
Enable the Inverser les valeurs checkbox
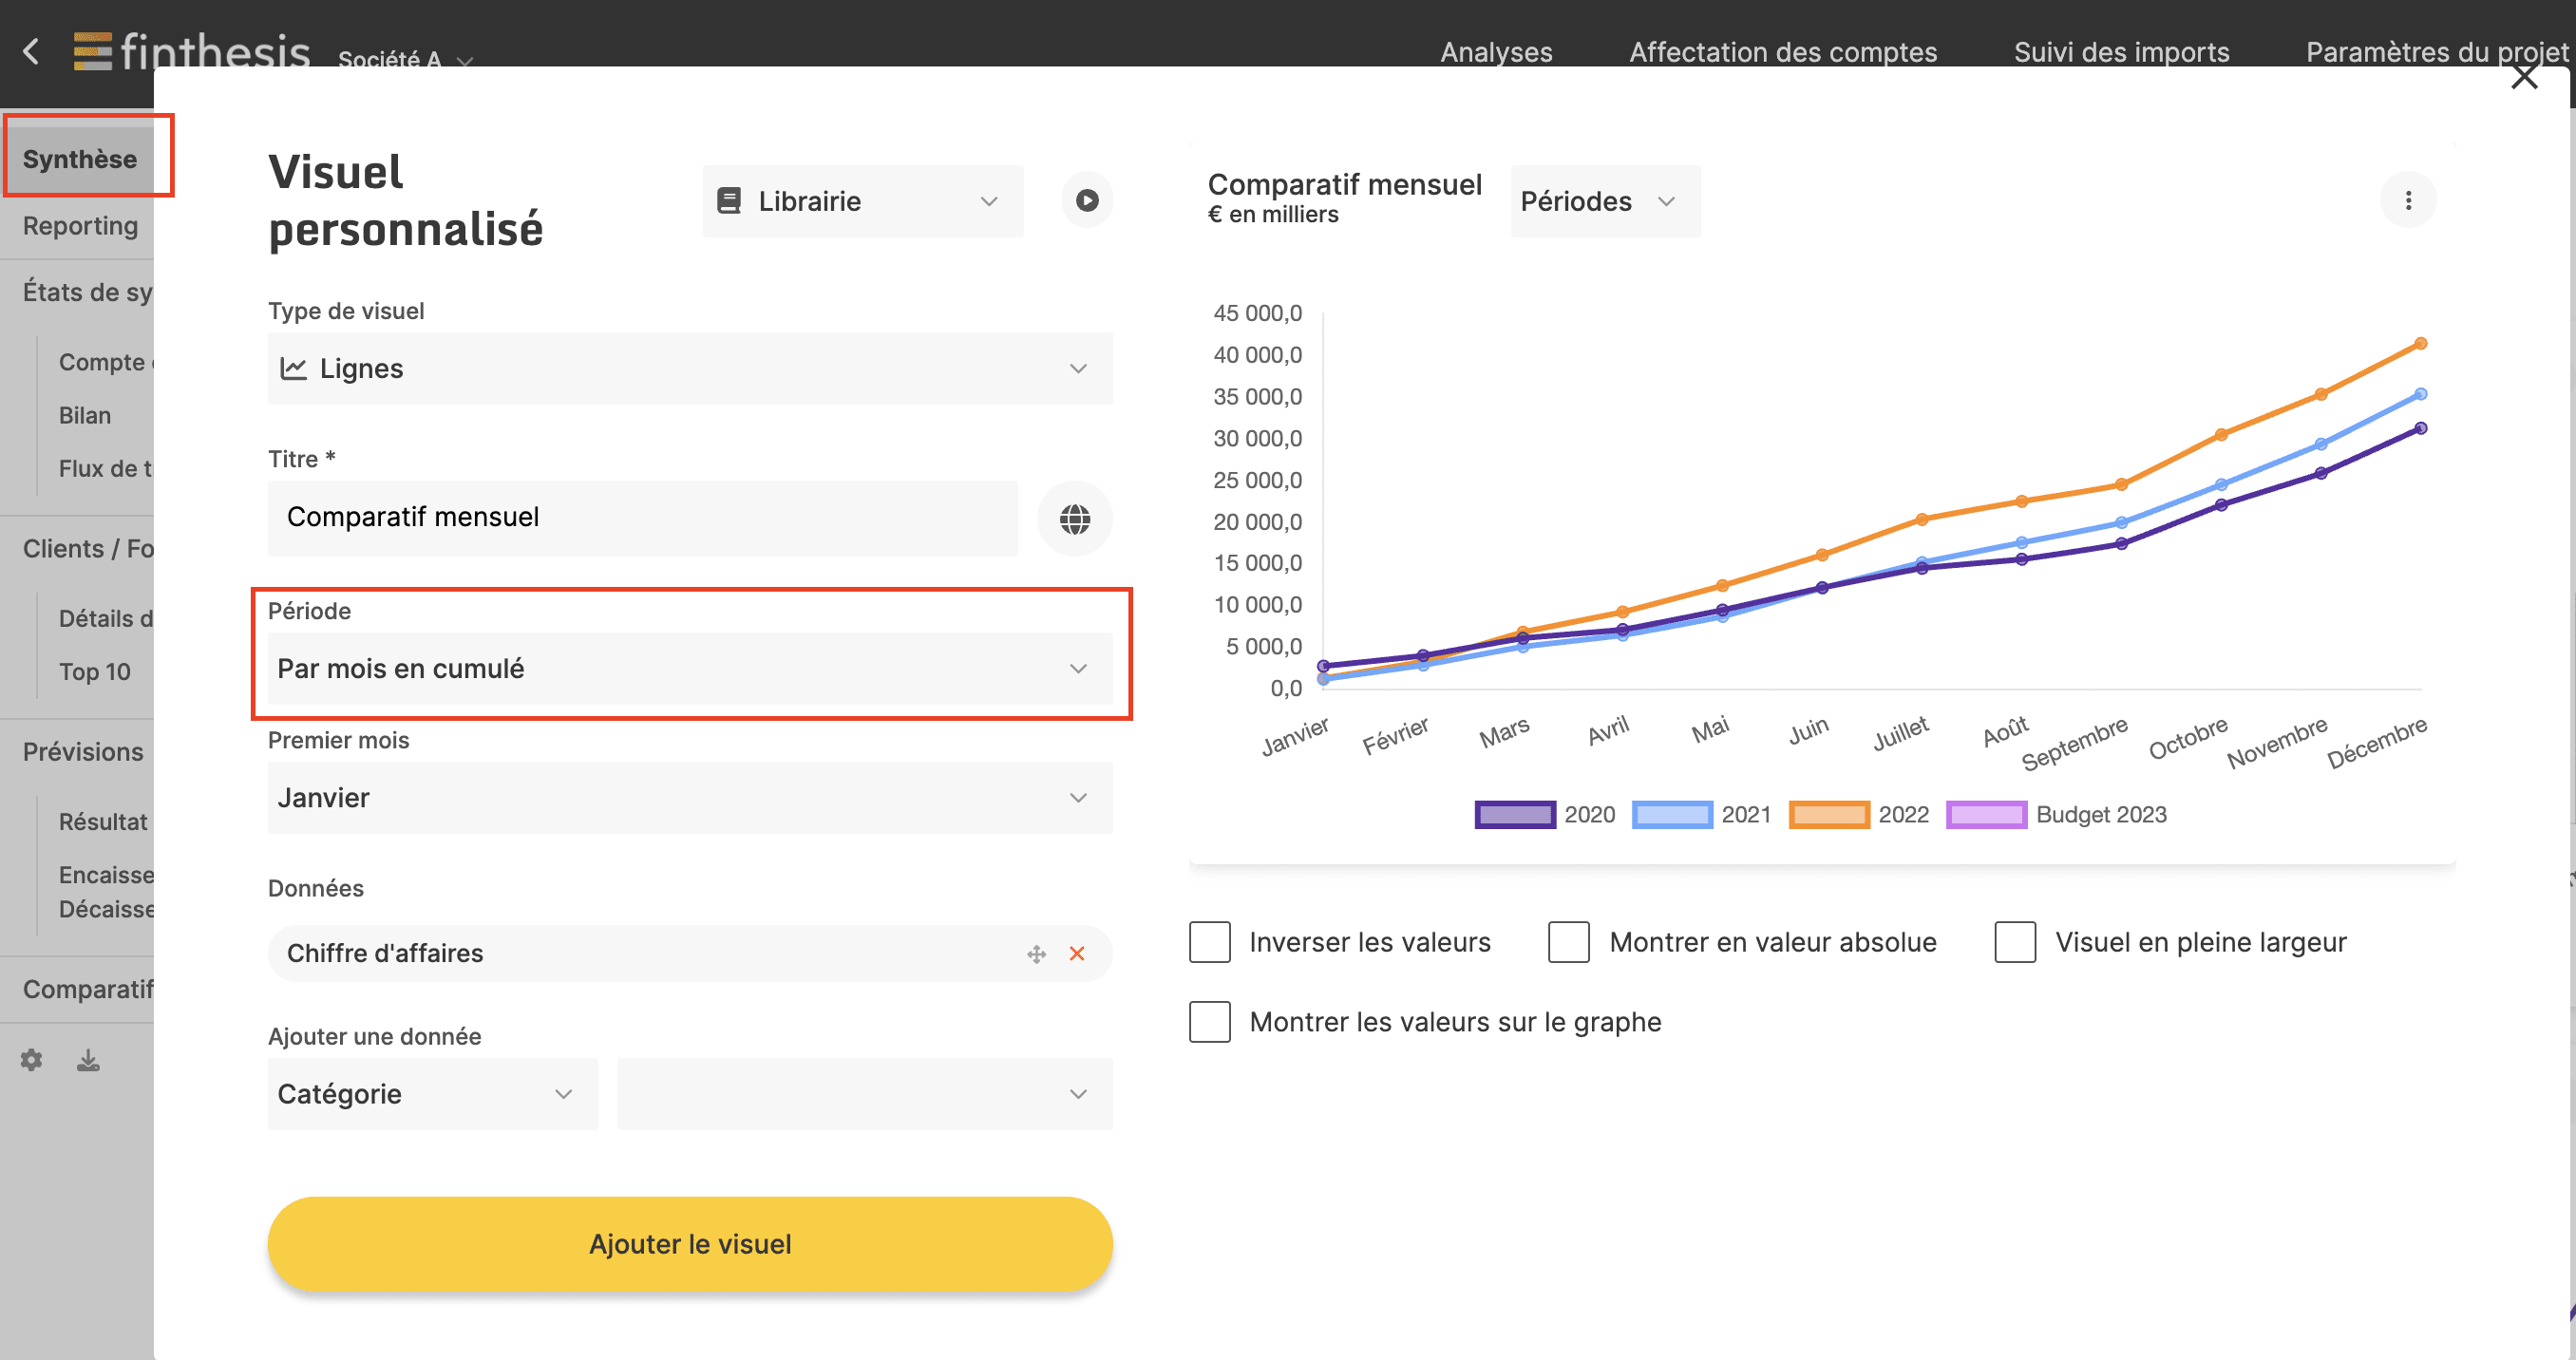[x=1209, y=941]
